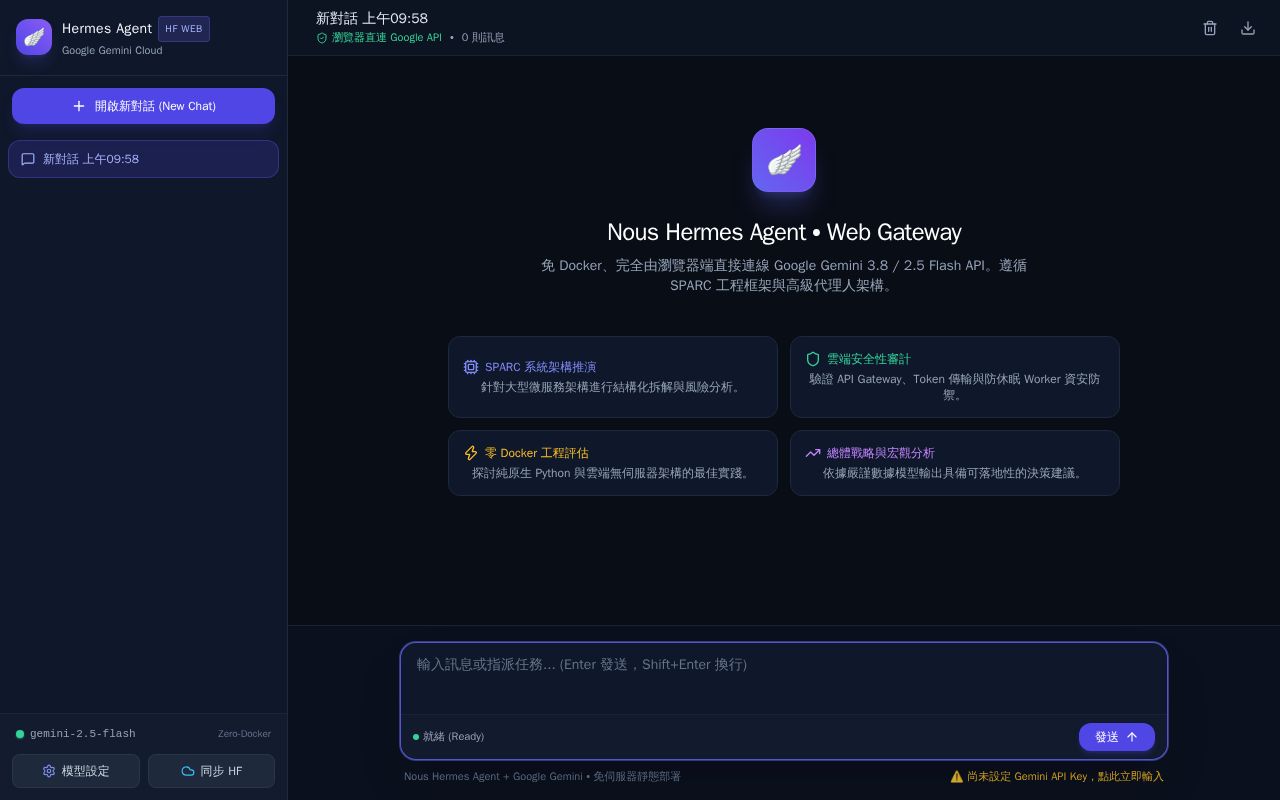The height and width of the screenshot is (800, 1280).
Task: Click the HF WEB badge
Action: (x=184, y=29)
